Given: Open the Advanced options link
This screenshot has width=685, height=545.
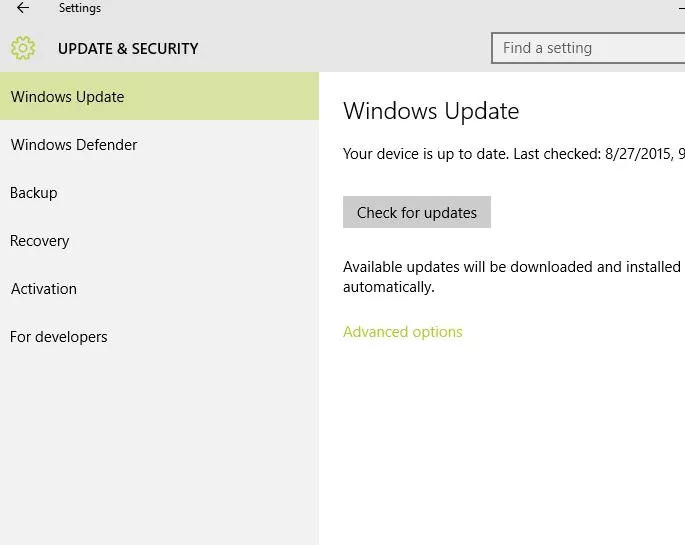Looking at the screenshot, I should click(x=403, y=332).
